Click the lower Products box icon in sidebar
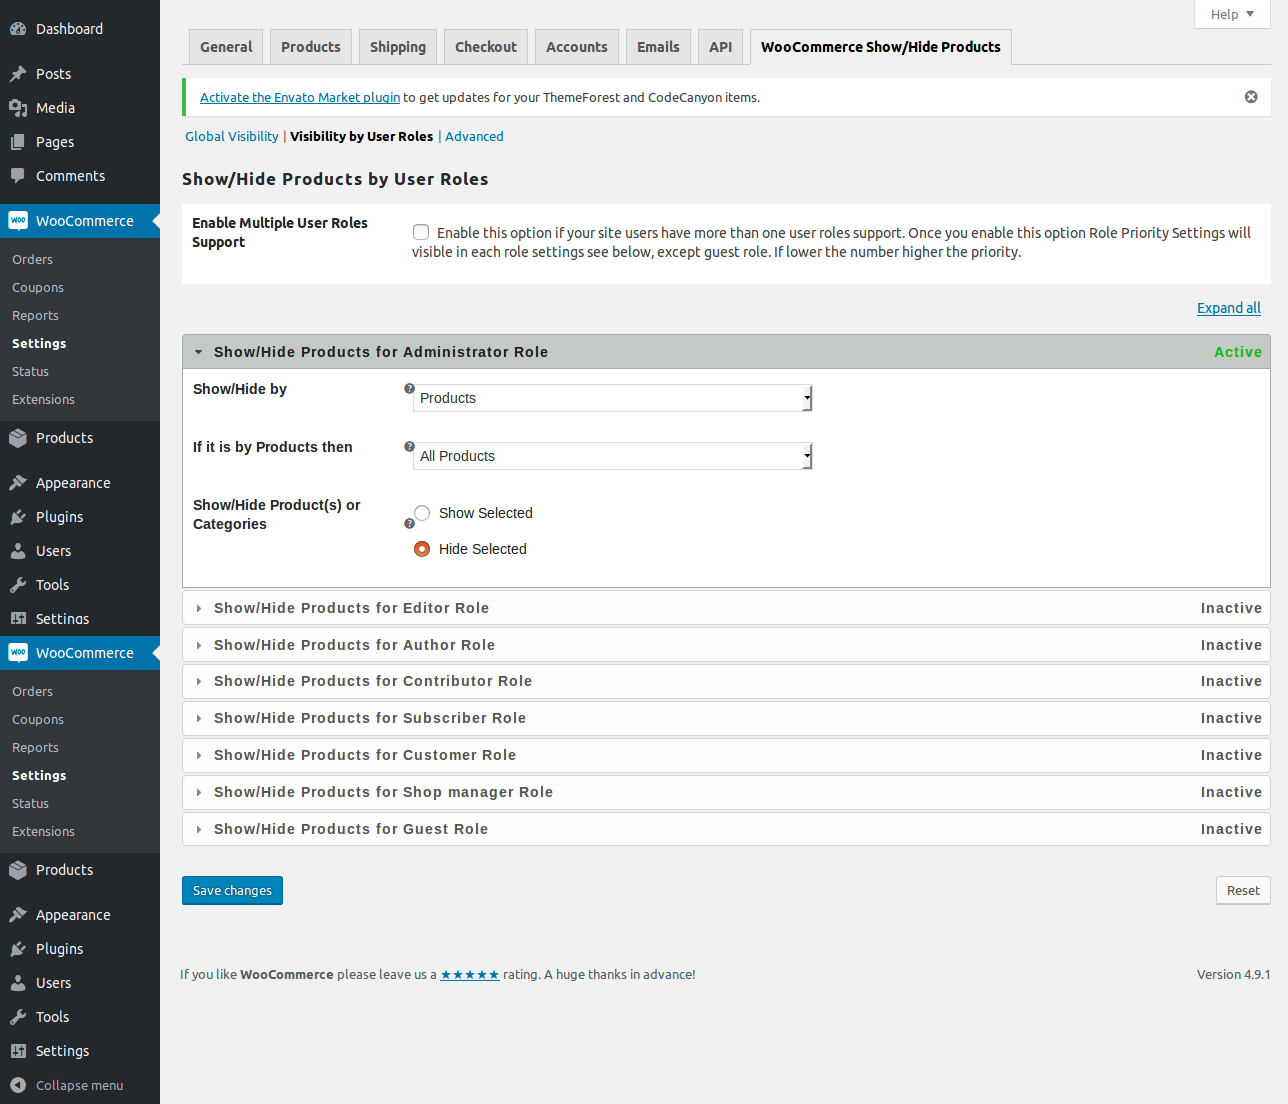Screen dimensions: 1288x1104 point(18,870)
